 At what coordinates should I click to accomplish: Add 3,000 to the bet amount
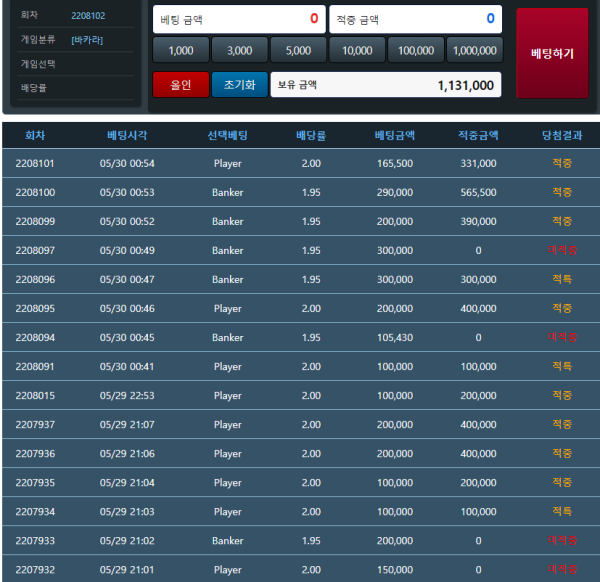click(x=240, y=50)
